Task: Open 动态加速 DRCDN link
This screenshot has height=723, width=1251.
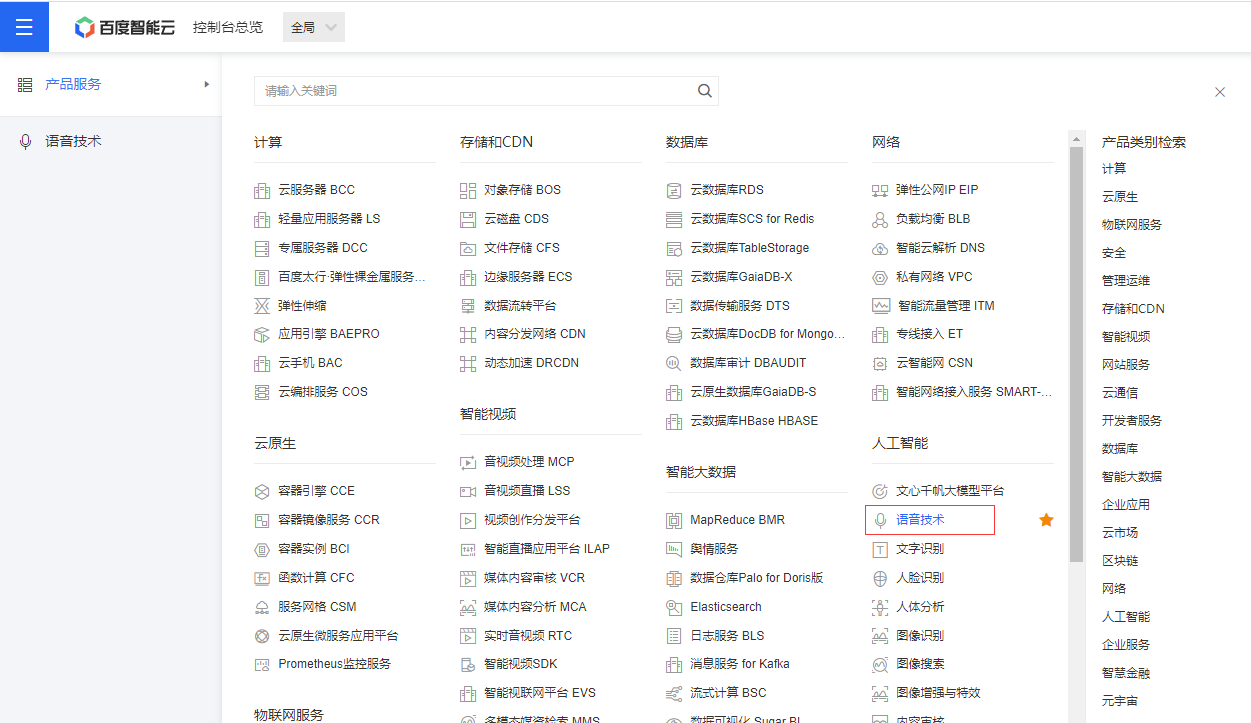Action: 531,363
